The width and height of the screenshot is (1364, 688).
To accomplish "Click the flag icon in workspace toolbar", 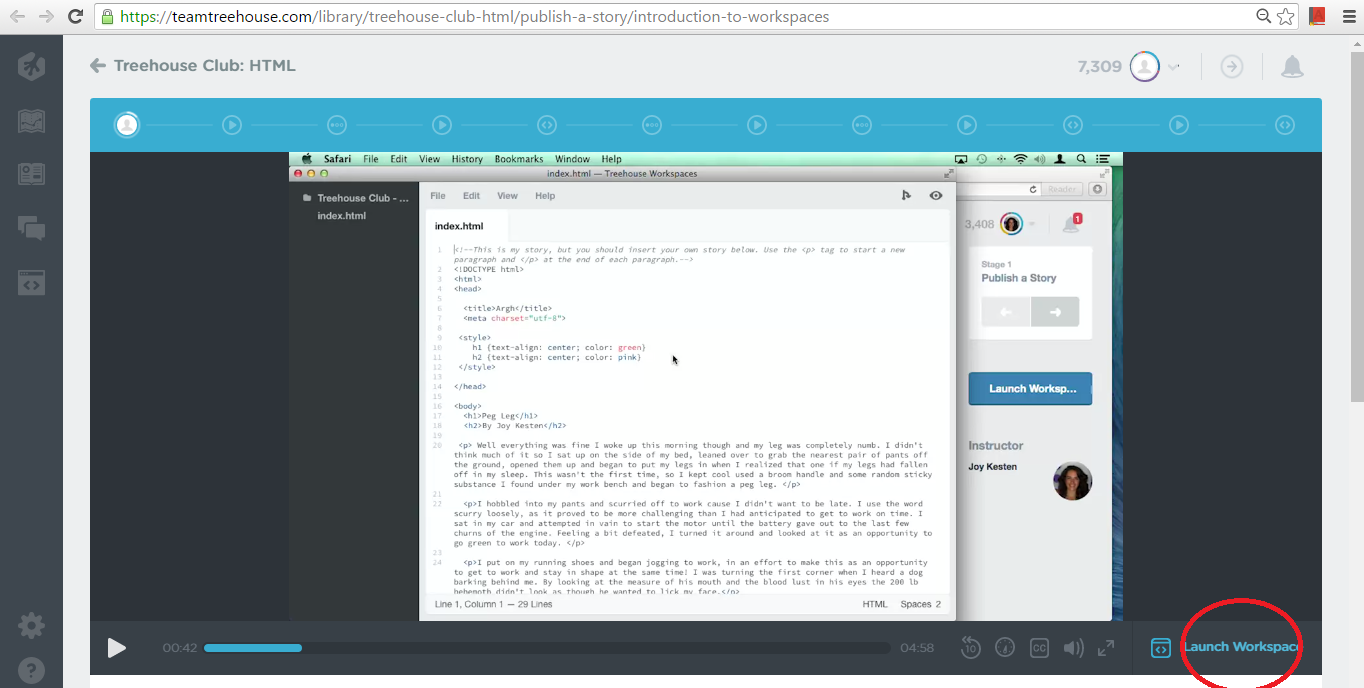I will (906, 196).
